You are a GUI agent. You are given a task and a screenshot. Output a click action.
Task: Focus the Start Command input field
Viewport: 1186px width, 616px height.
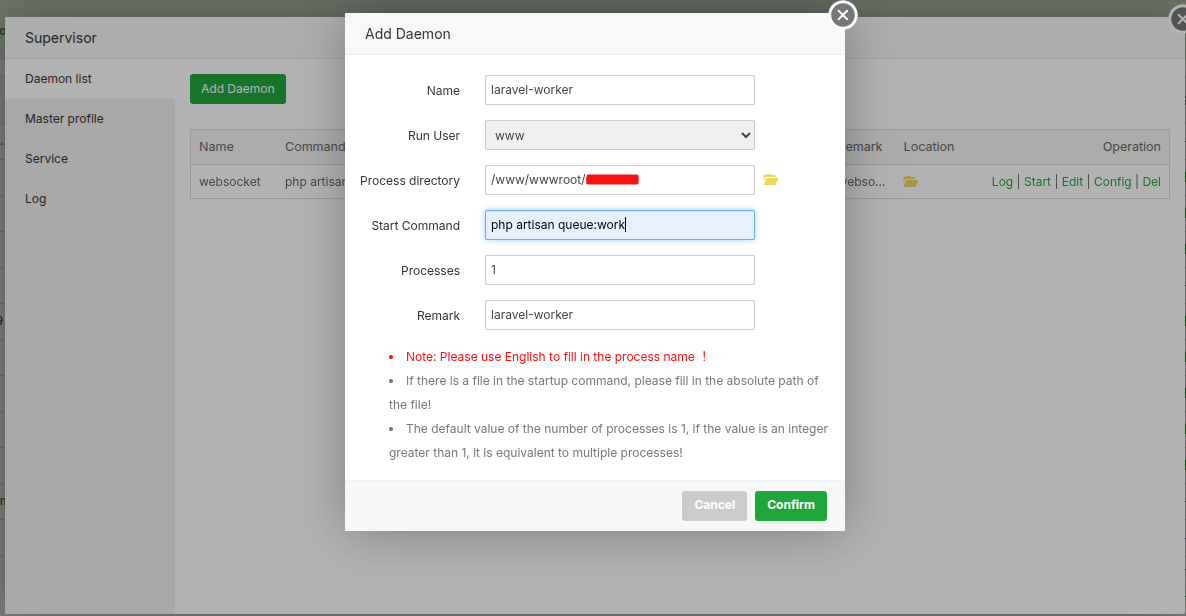[619, 225]
